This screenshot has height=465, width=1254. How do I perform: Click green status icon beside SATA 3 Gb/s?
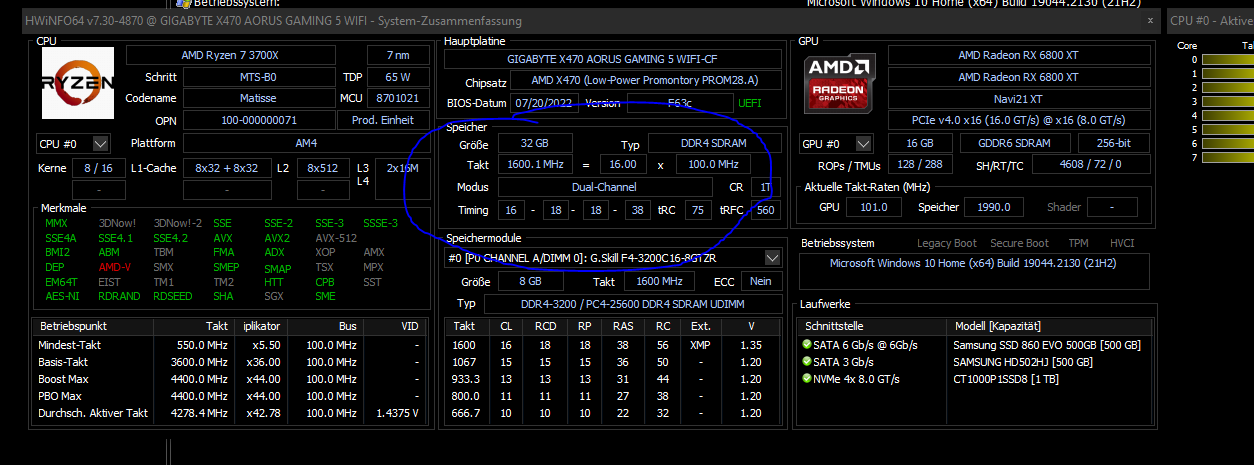coord(806,362)
